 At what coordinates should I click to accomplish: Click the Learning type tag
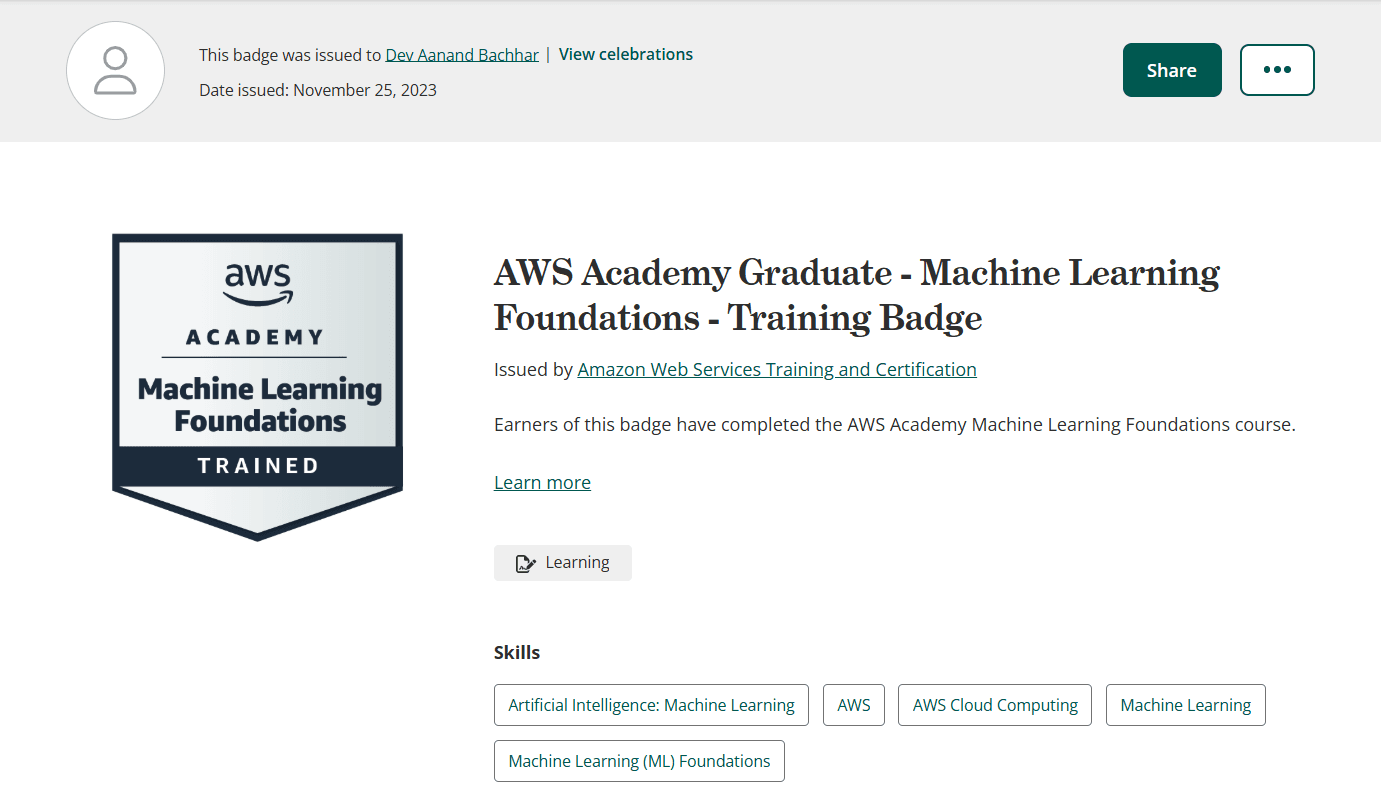[x=563, y=563]
